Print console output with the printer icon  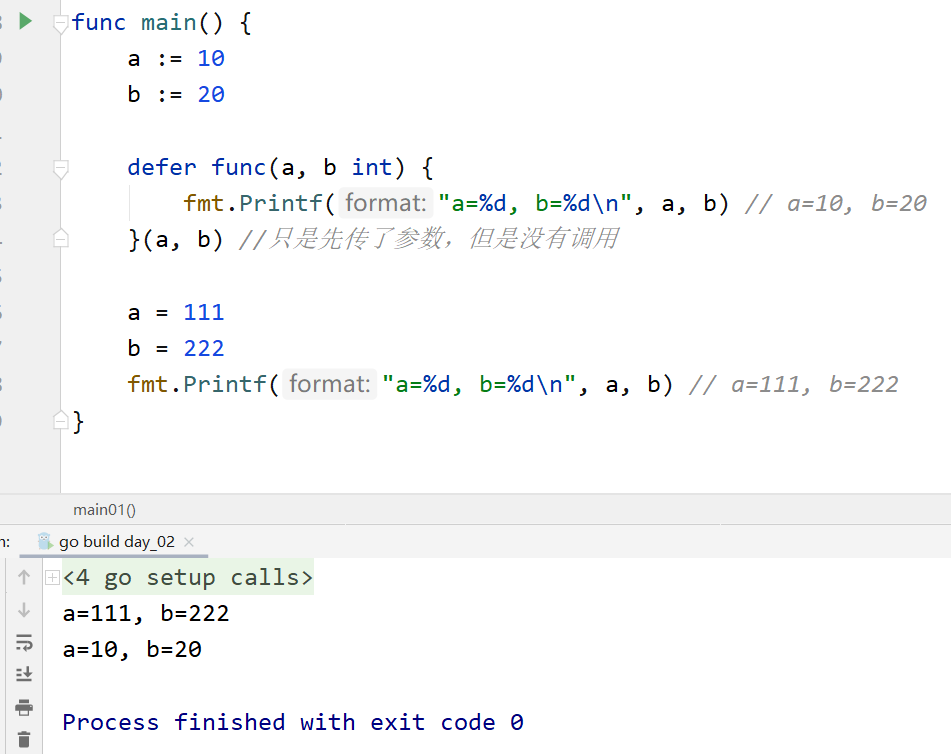click(24, 707)
